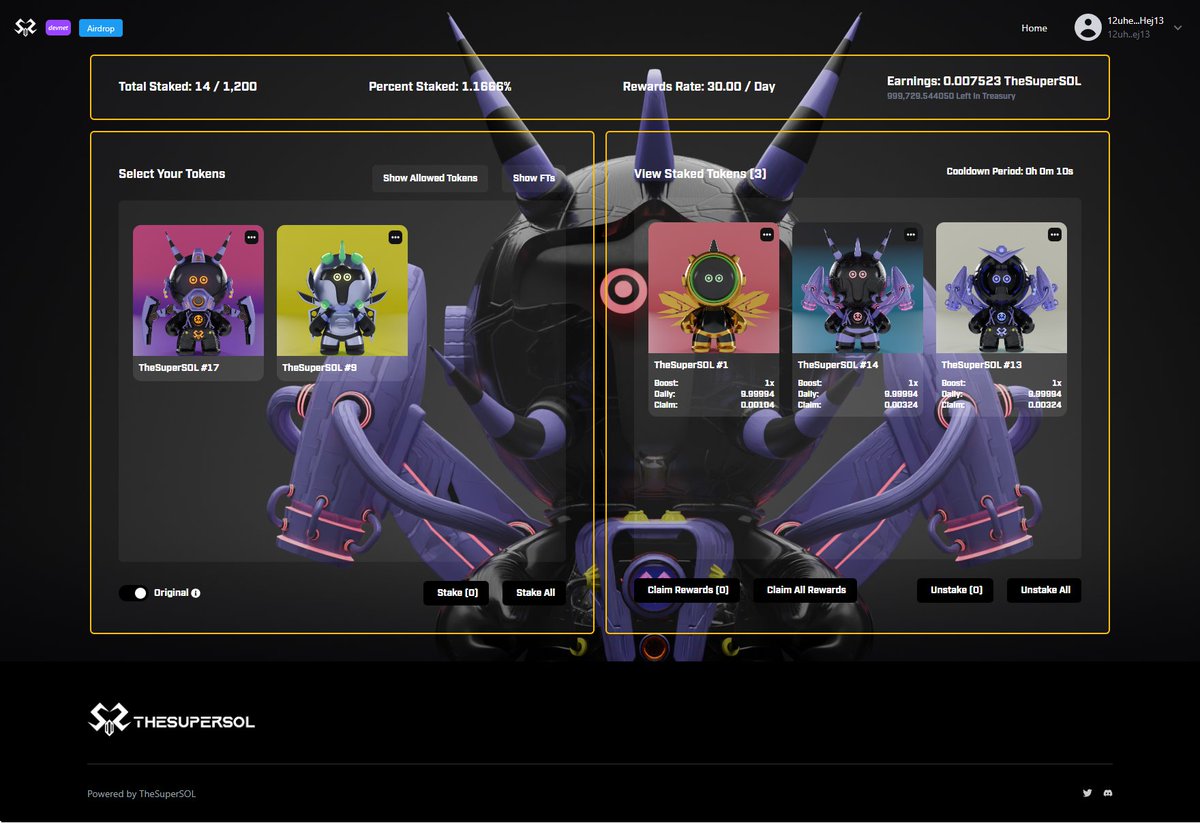Click the Earnings: 0.007523 TheSuperSOL text
This screenshot has width=1200, height=823.
[984, 81]
